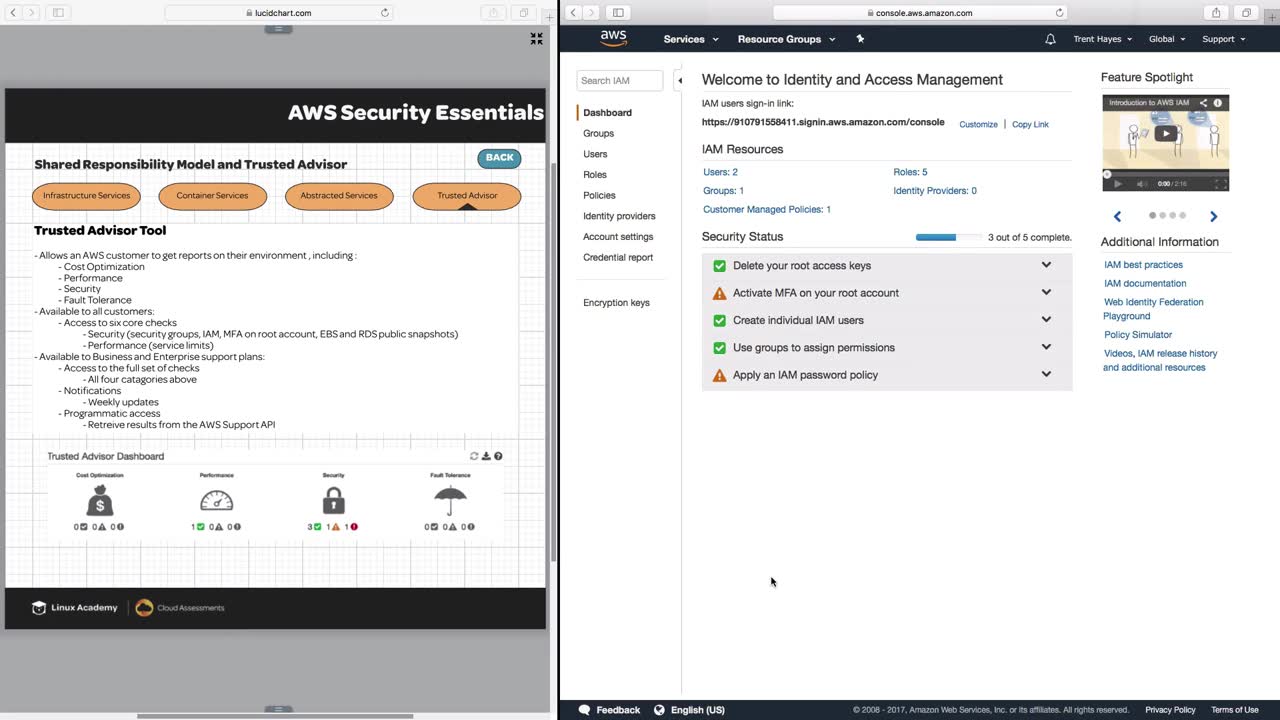Click the Search IAM input field

pyautogui.click(x=619, y=80)
